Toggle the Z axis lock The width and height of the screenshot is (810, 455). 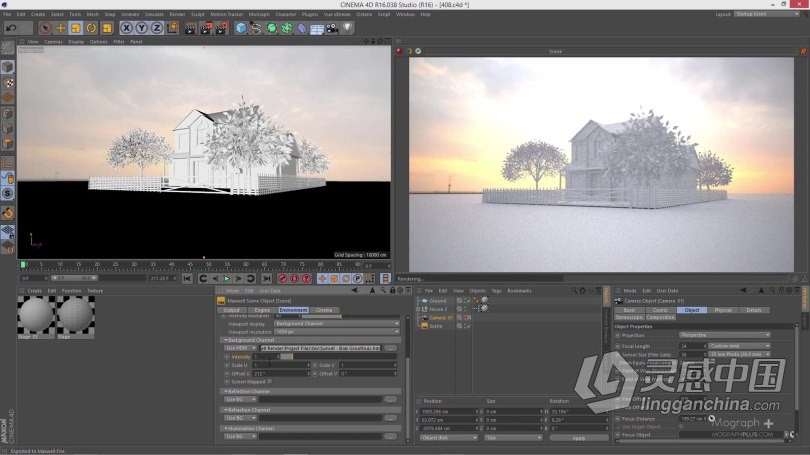pyautogui.click(x=157, y=28)
